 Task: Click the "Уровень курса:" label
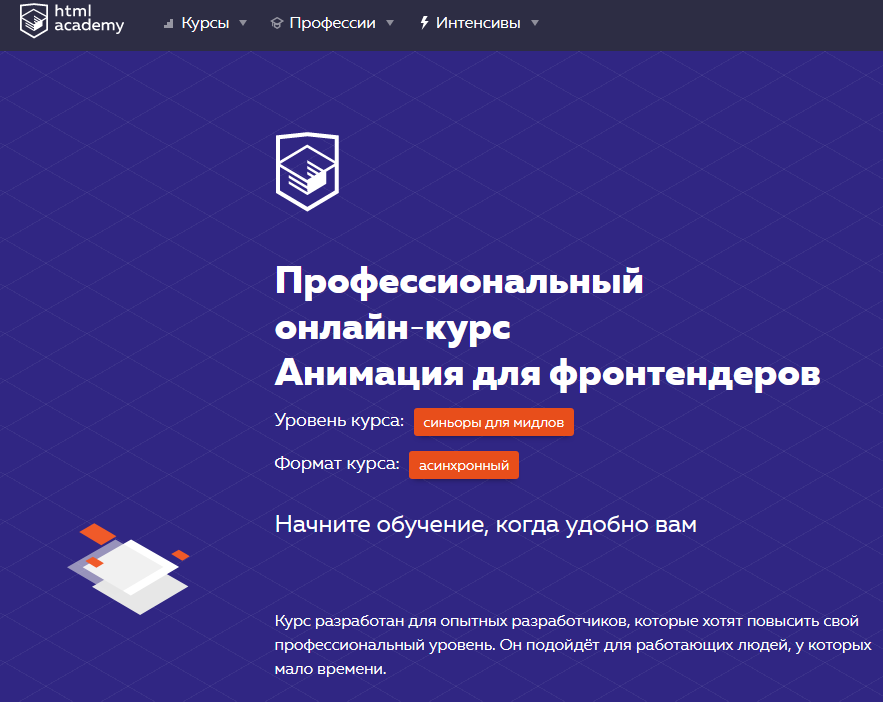point(339,421)
